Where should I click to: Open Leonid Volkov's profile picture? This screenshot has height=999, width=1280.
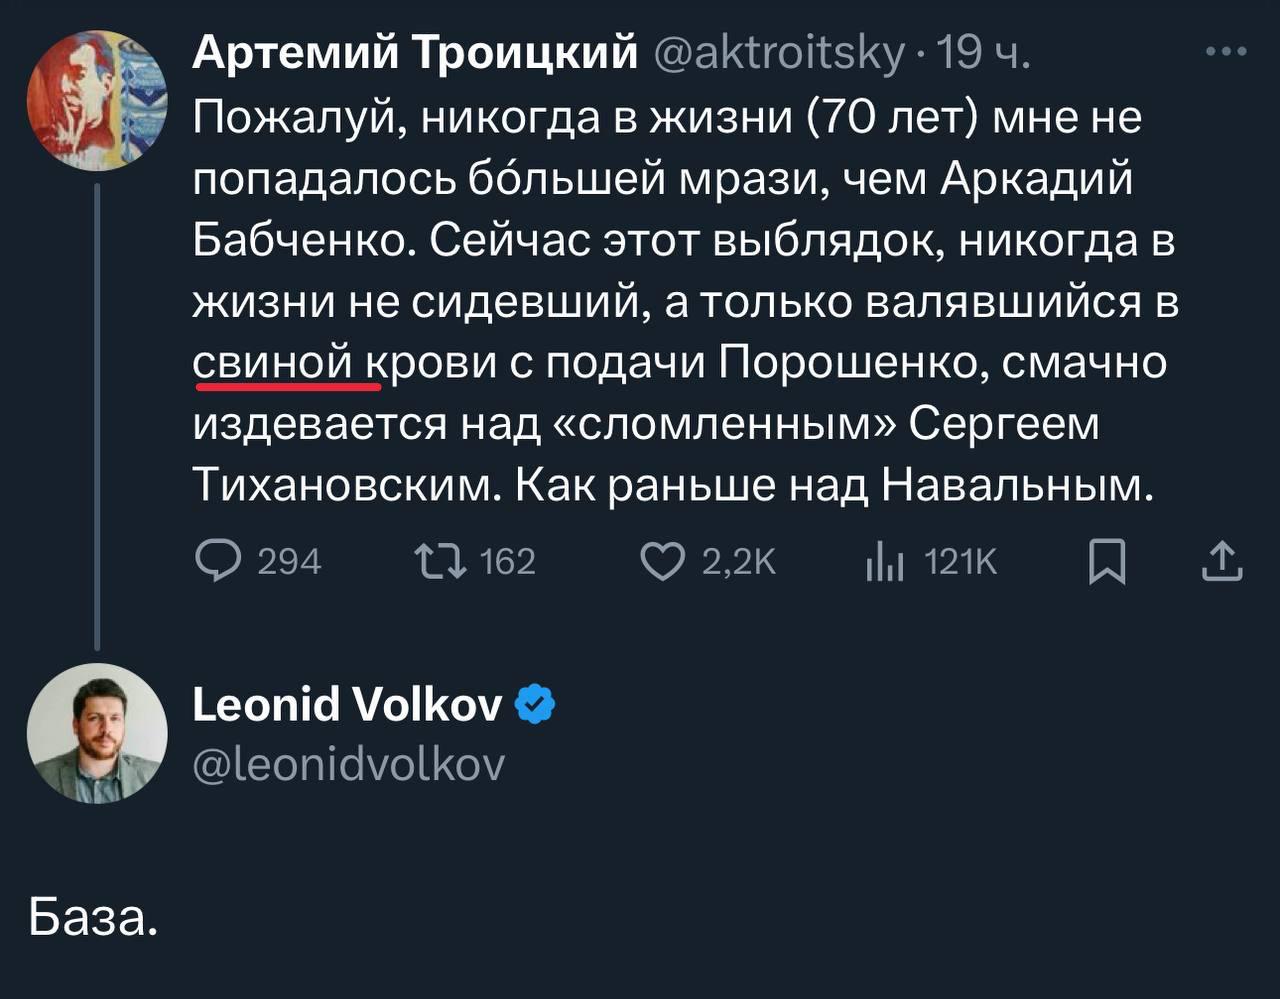97,733
